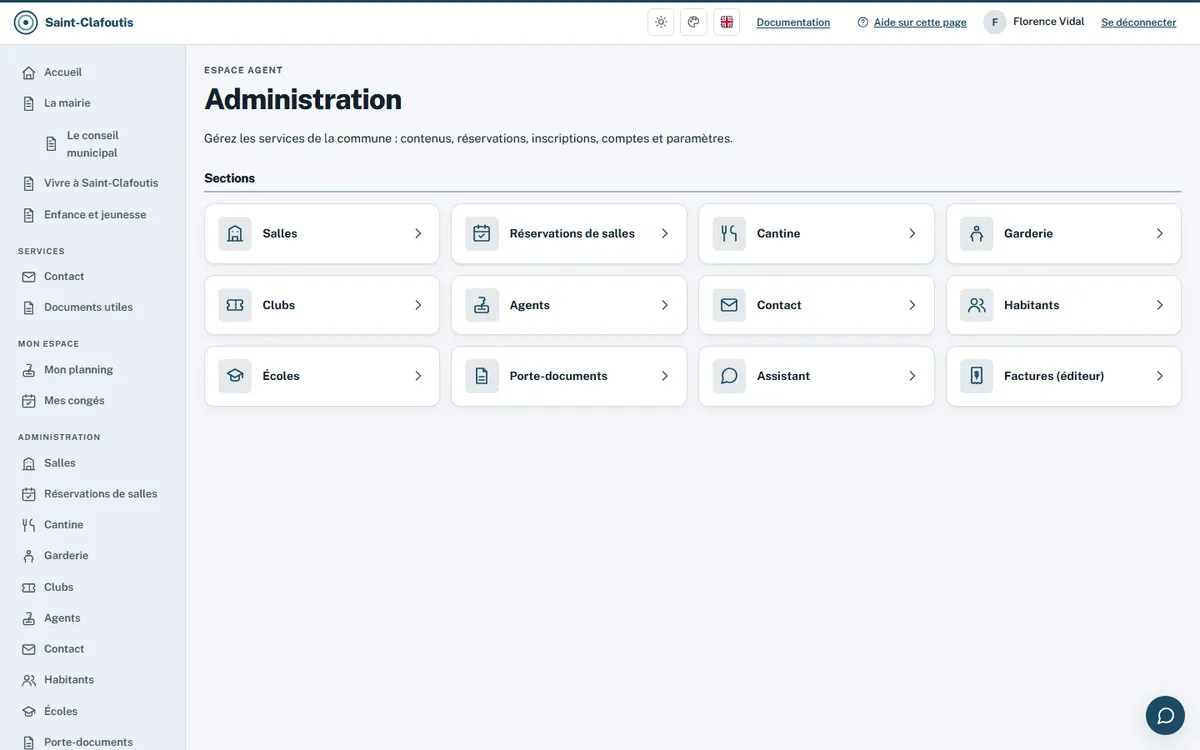Switch language with the UK flag button
The height and width of the screenshot is (750, 1200).
pyautogui.click(x=727, y=22)
